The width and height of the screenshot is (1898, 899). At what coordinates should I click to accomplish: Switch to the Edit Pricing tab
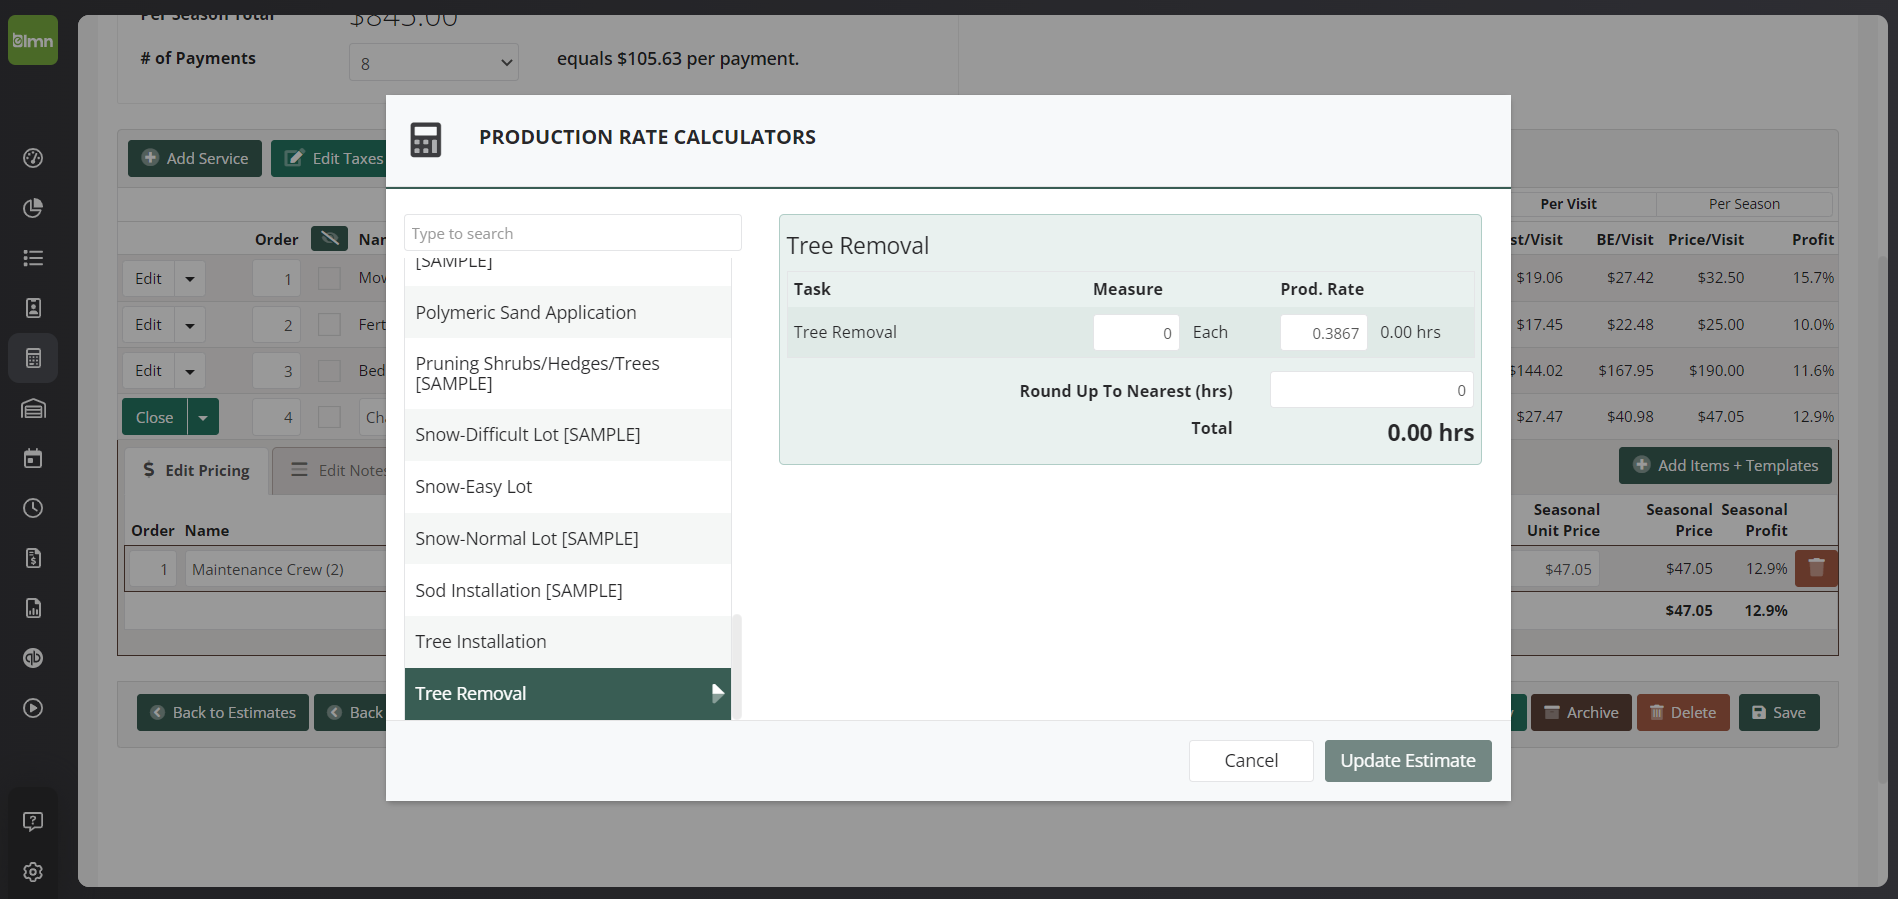[196, 470]
